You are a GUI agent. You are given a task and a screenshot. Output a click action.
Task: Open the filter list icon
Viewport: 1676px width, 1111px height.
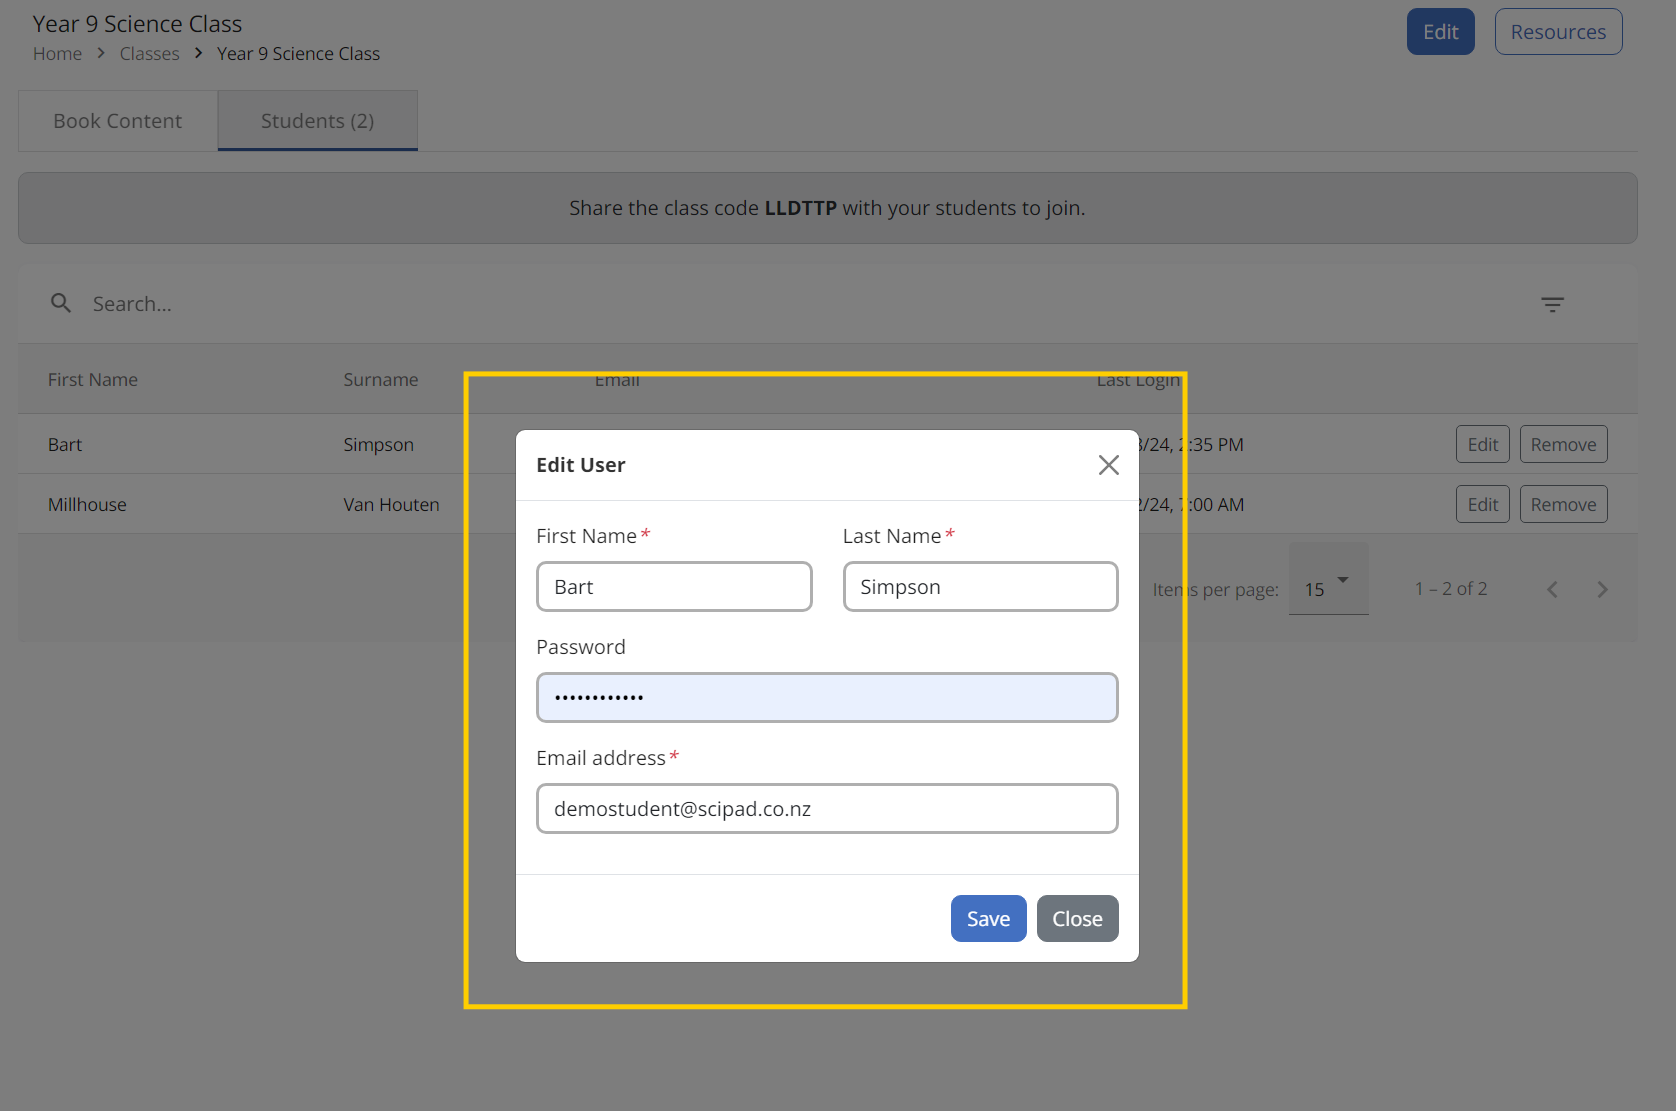coord(1552,304)
